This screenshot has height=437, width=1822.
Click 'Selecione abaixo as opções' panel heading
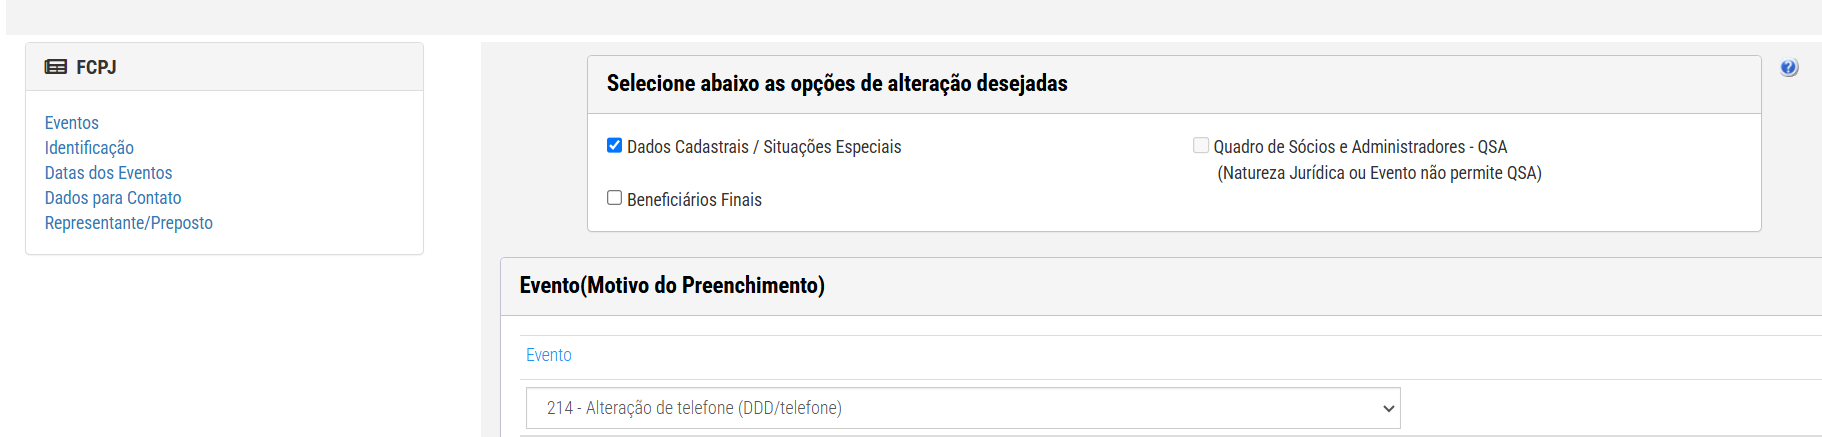[x=837, y=83]
